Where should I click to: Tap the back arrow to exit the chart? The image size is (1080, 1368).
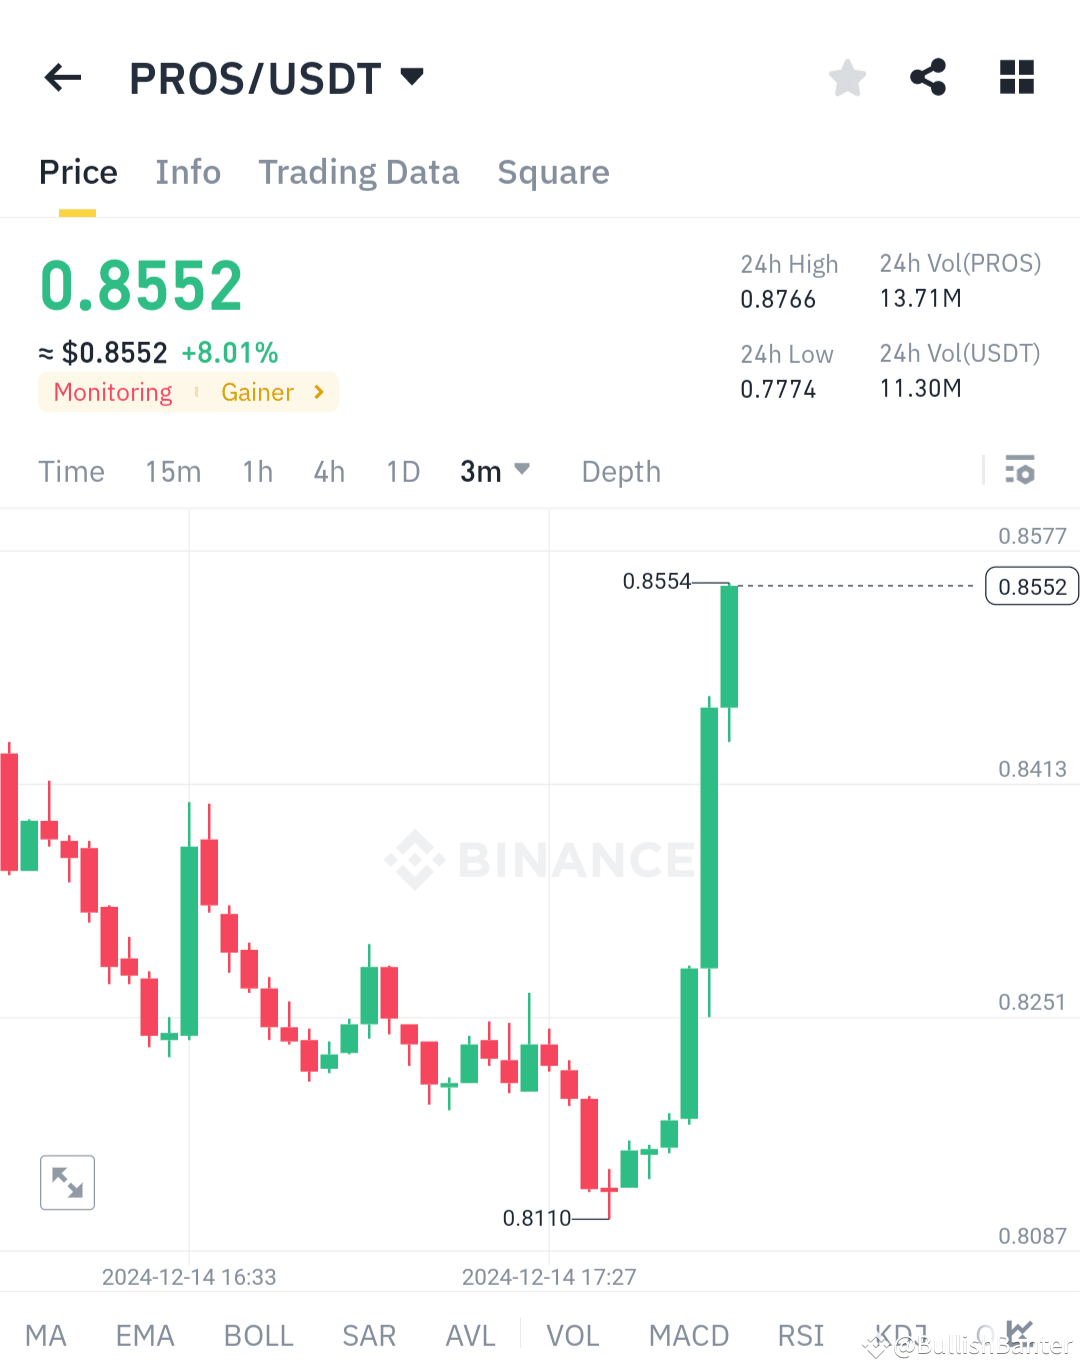pyautogui.click(x=62, y=77)
